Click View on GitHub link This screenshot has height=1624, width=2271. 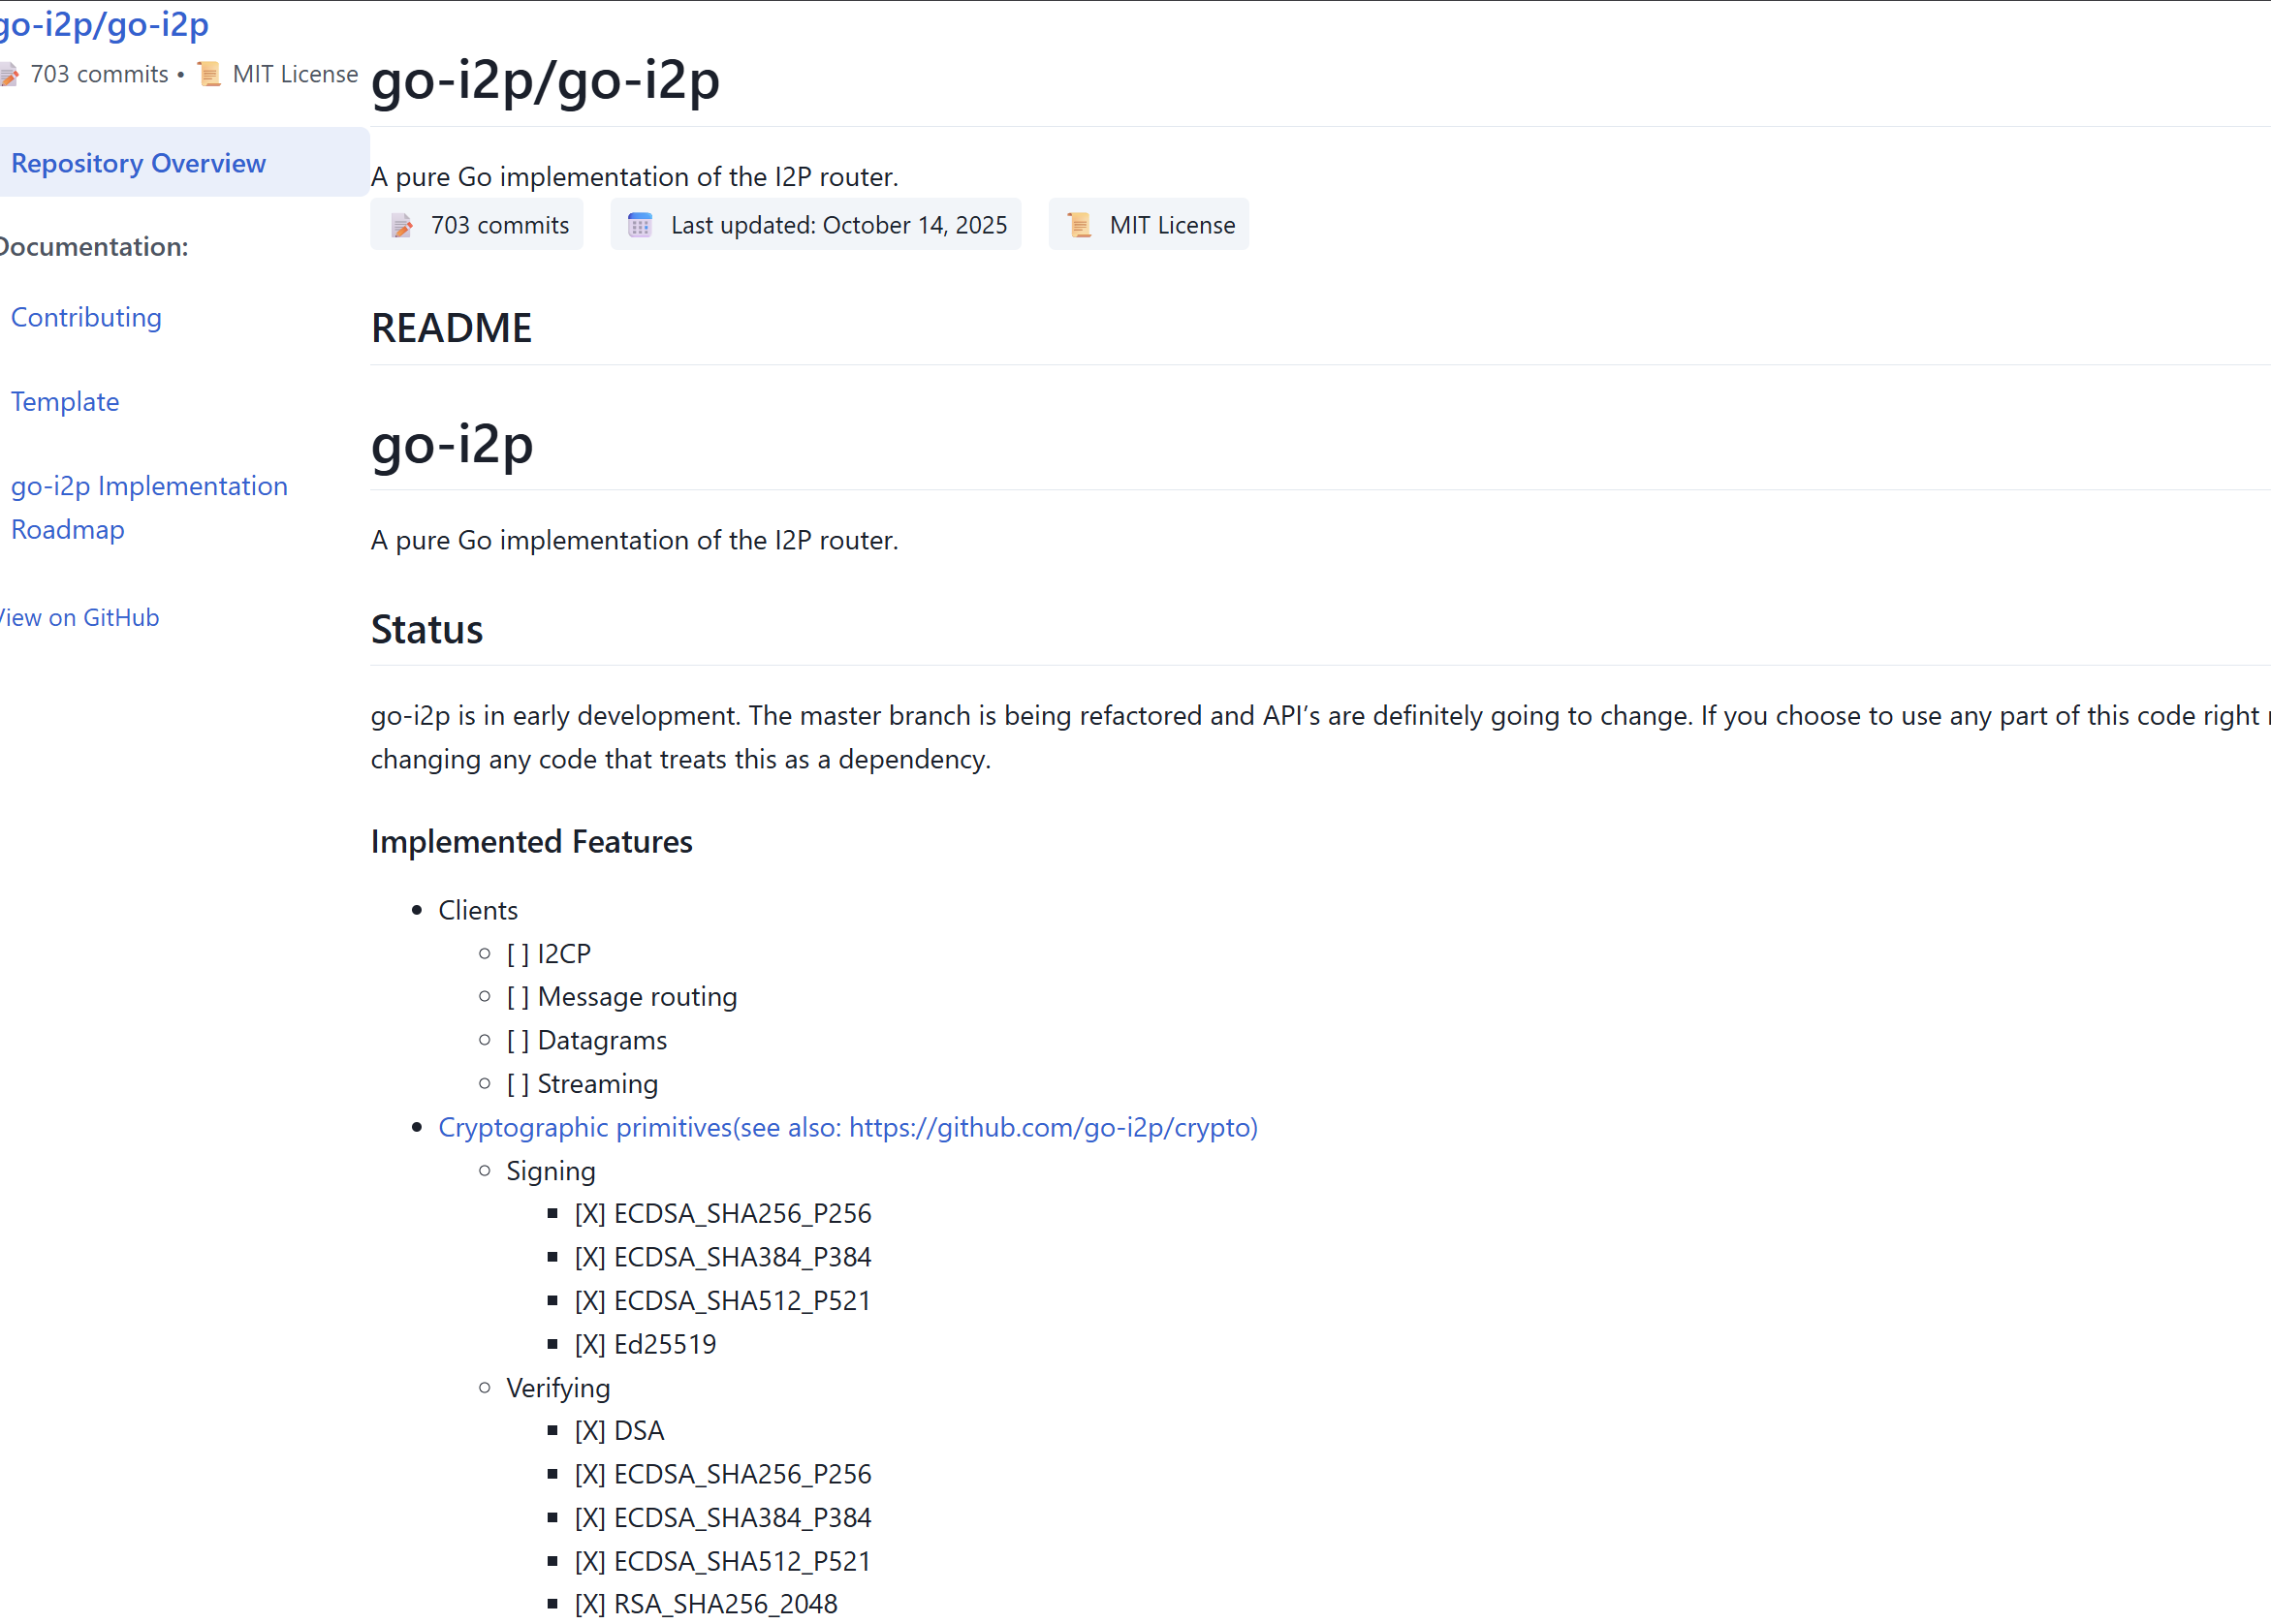pyautogui.click(x=80, y=617)
